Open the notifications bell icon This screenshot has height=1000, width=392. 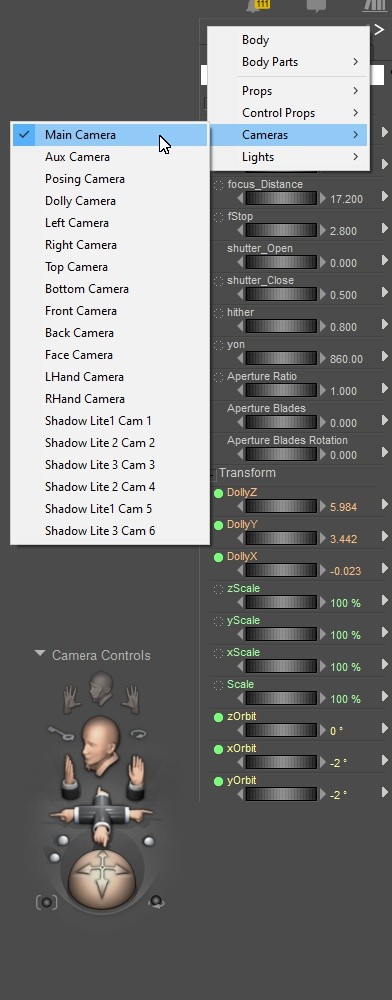click(259, 5)
